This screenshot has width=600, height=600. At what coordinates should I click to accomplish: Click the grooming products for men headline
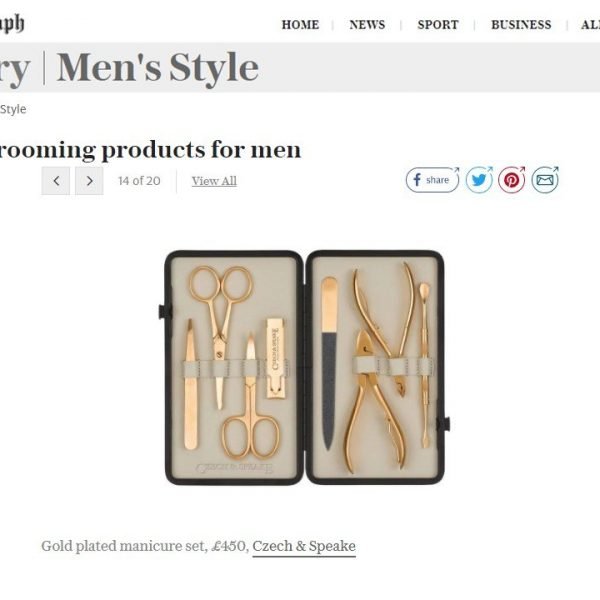tap(150, 150)
